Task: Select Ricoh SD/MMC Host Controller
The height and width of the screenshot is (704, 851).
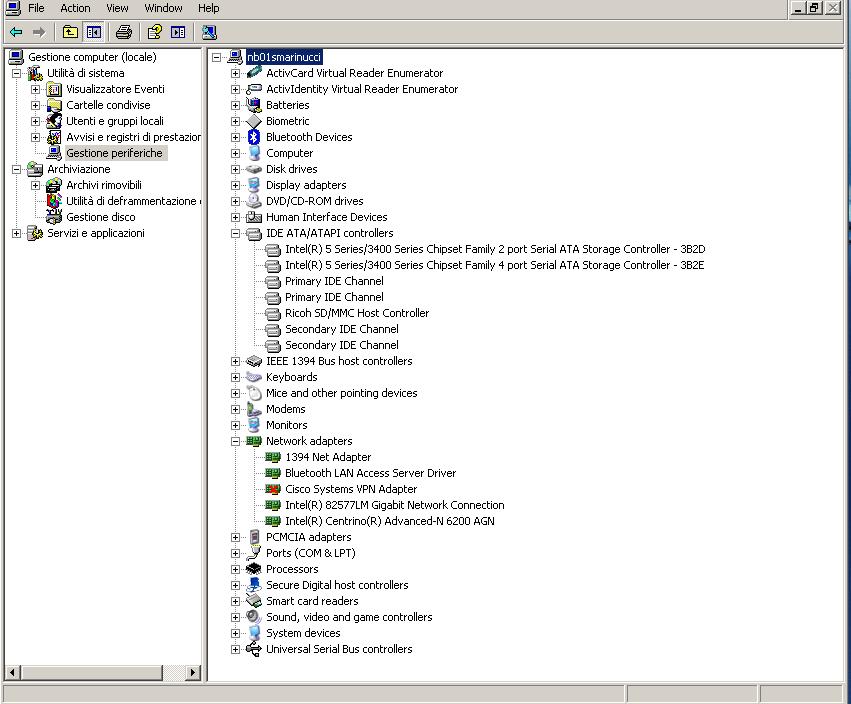Action: (356, 313)
